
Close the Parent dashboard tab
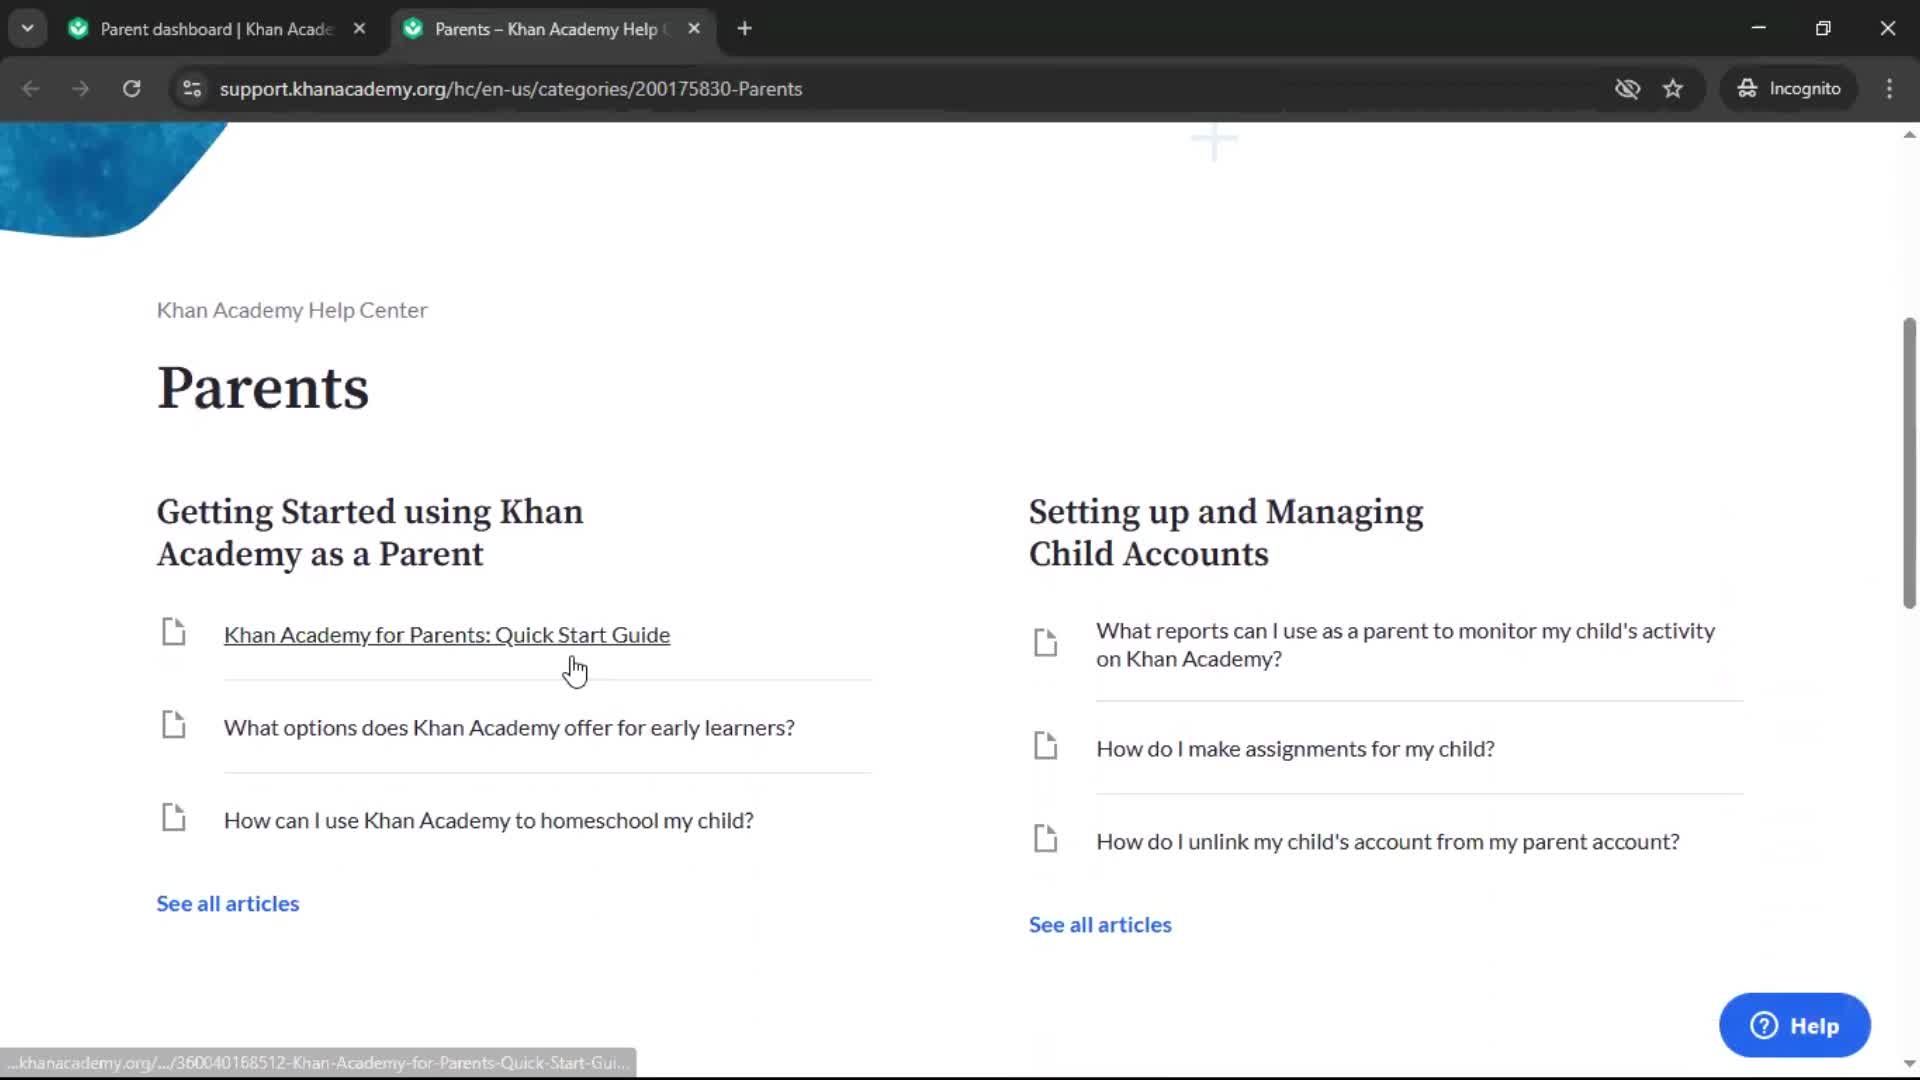tap(359, 29)
